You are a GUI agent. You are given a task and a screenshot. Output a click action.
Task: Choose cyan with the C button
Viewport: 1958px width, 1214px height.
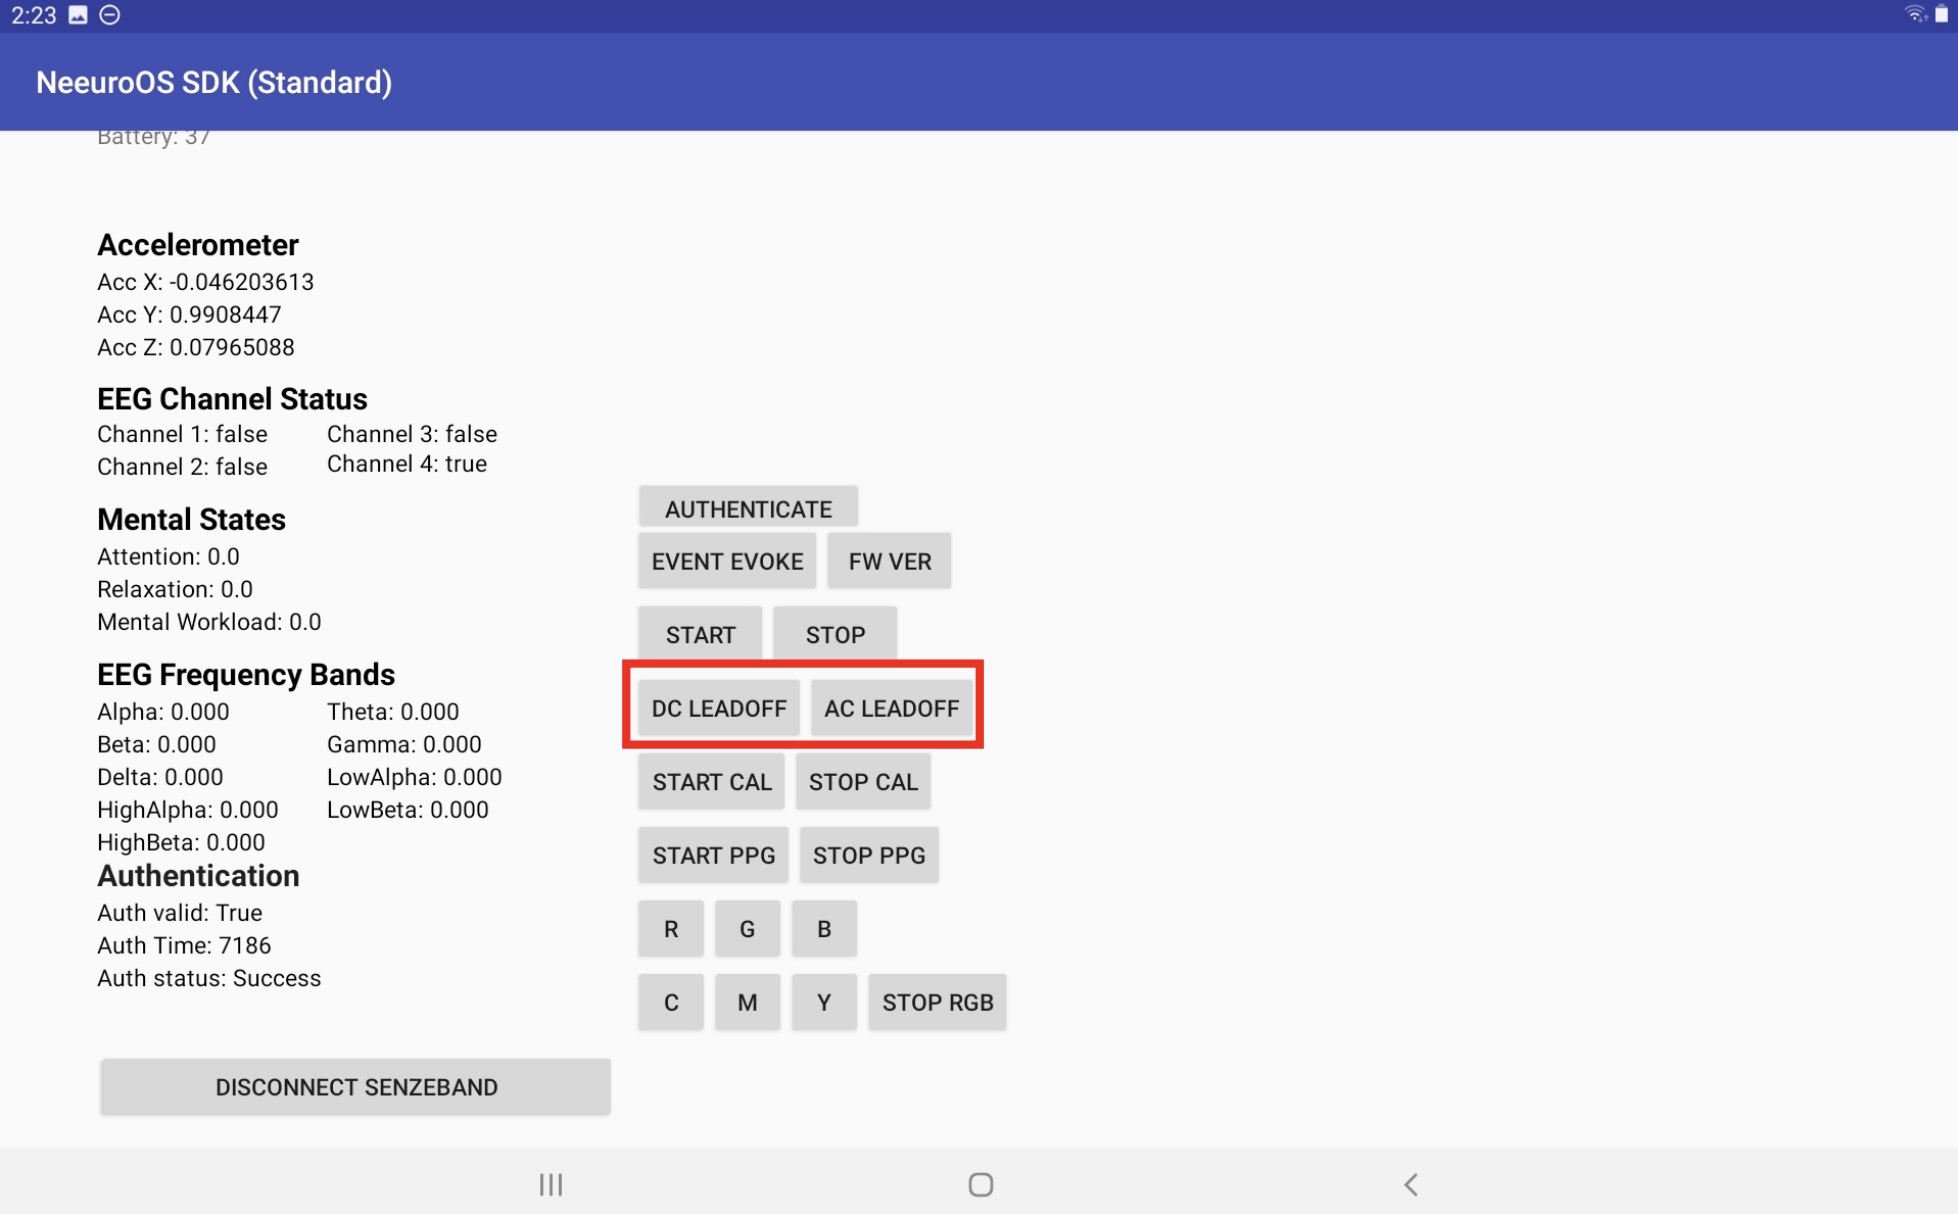[670, 1002]
